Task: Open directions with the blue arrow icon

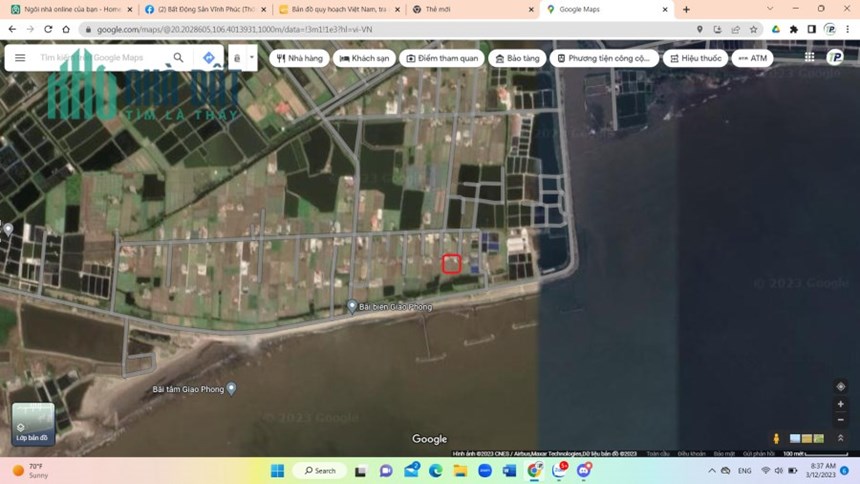Action: 208,58
